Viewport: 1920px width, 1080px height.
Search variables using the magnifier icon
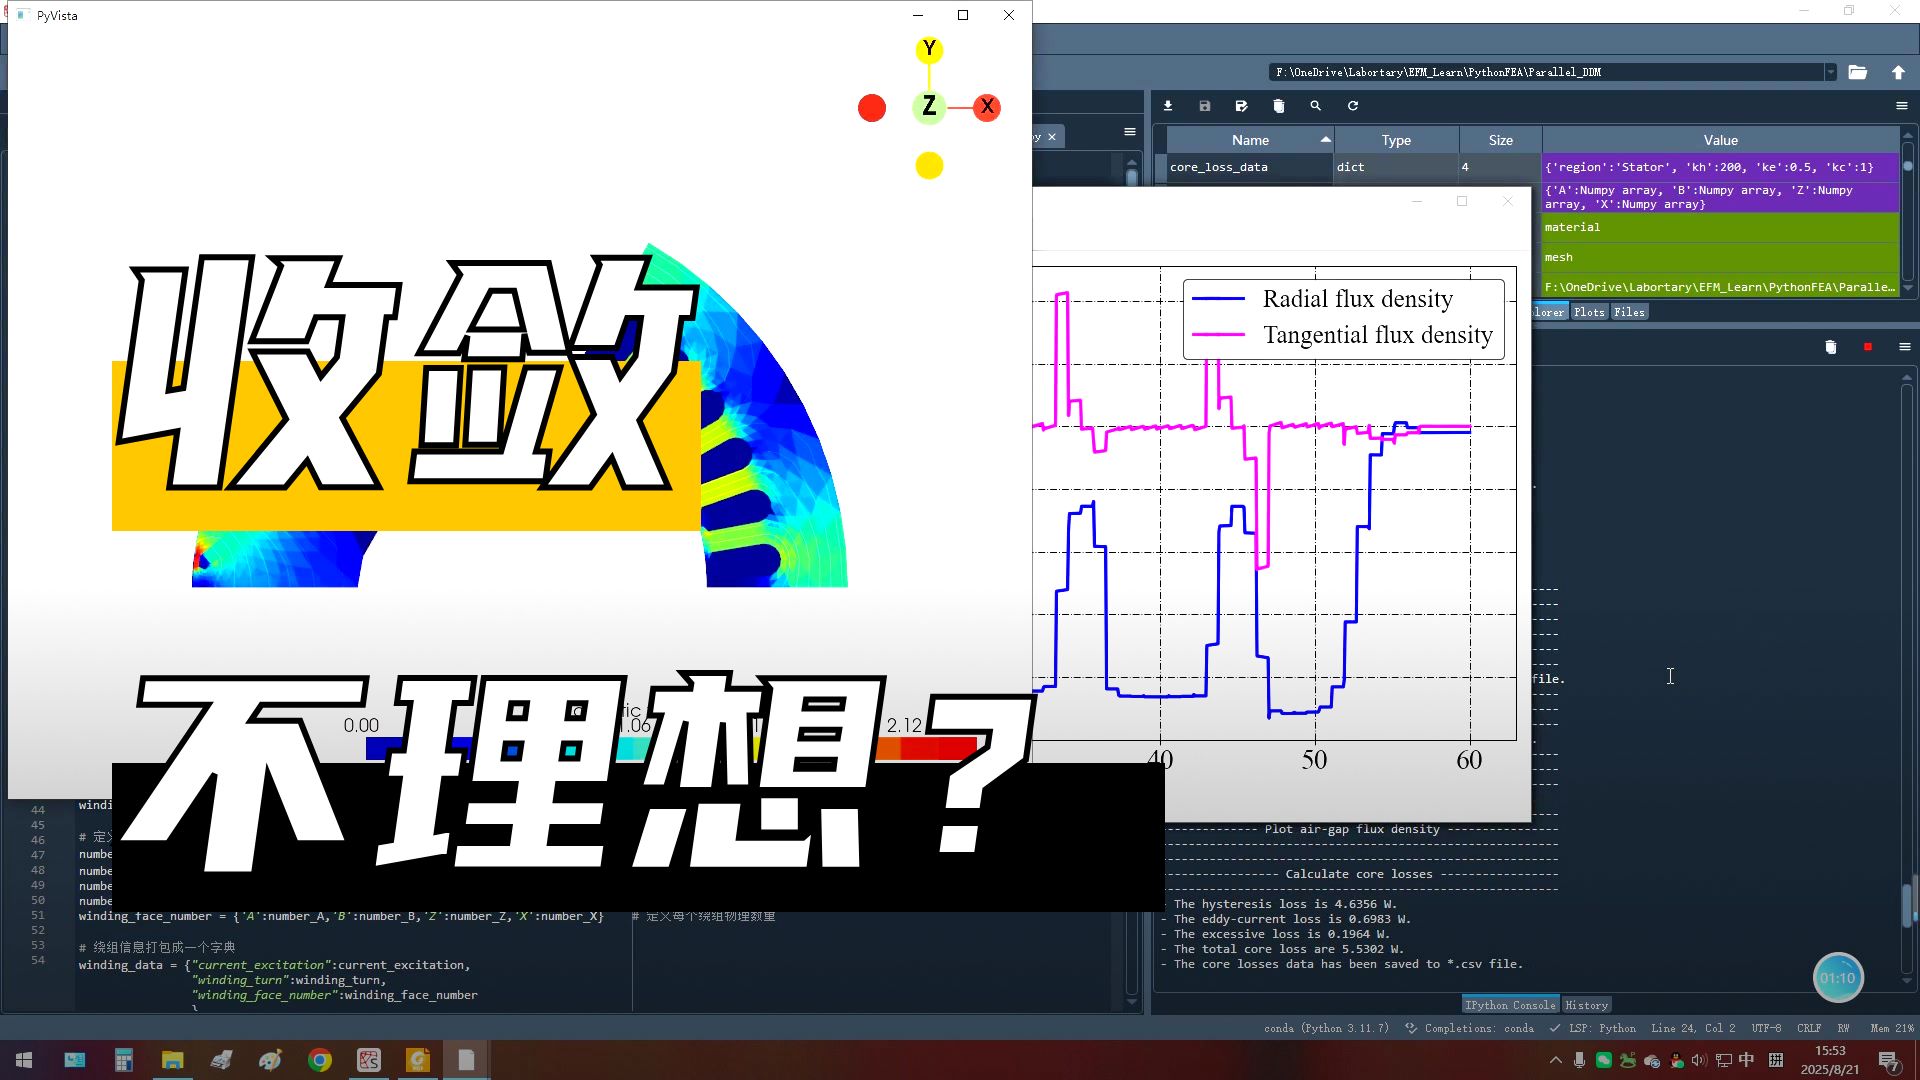tap(1315, 105)
